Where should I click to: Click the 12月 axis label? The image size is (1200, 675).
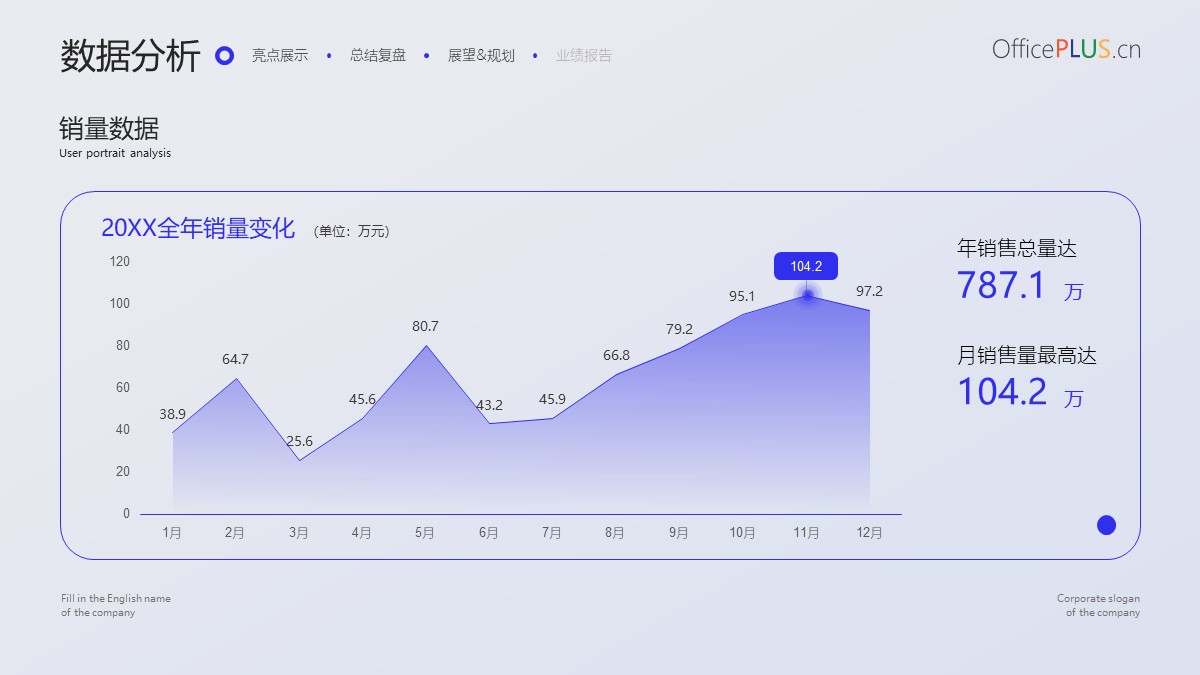(x=869, y=533)
